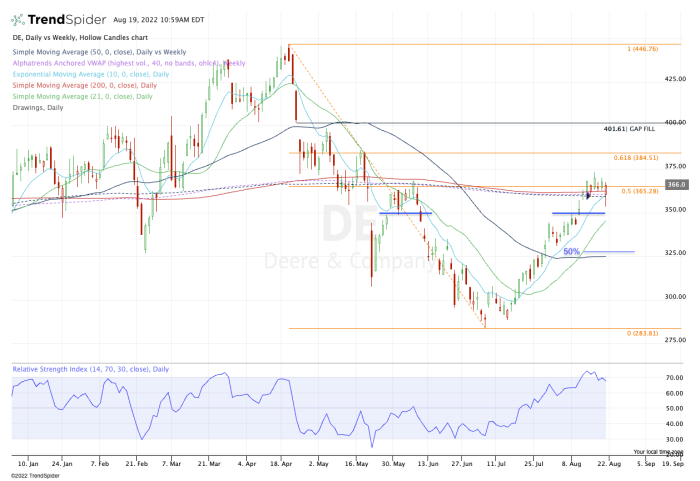Click the RSI 60.00 axis label
The height and width of the screenshot is (481, 700).
pos(674,393)
